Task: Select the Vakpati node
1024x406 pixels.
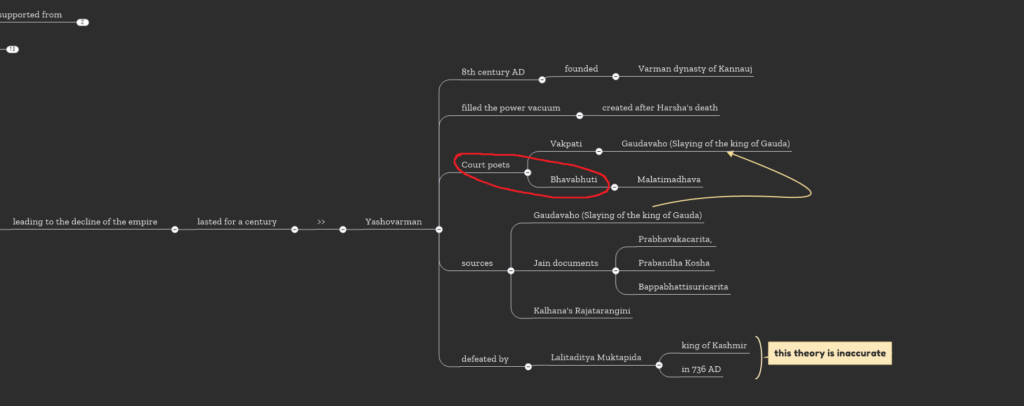Action: coord(566,144)
